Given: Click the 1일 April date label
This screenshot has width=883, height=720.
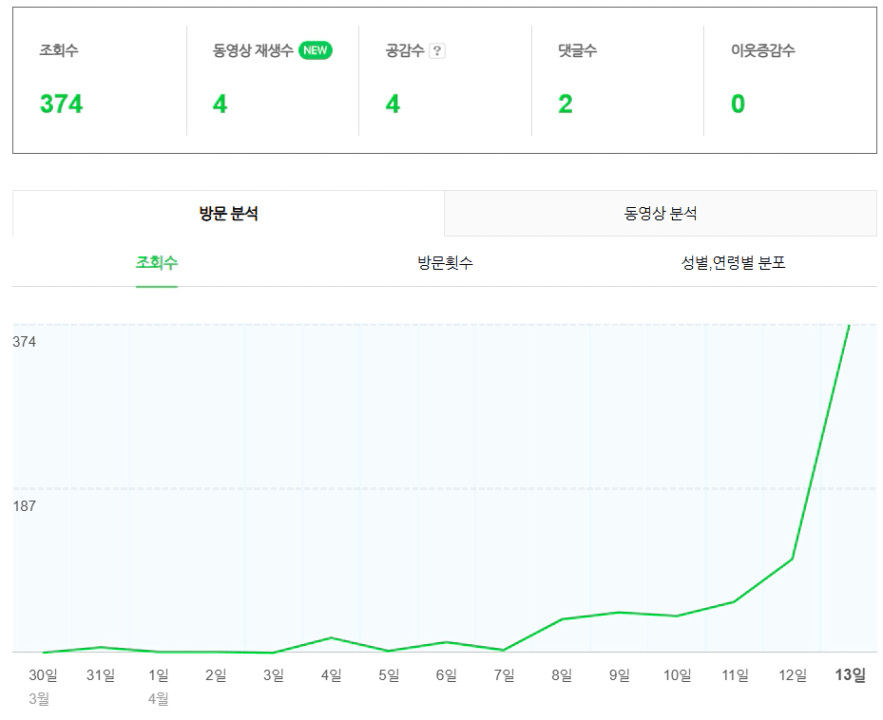Looking at the screenshot, I should (x=158, y=676).
